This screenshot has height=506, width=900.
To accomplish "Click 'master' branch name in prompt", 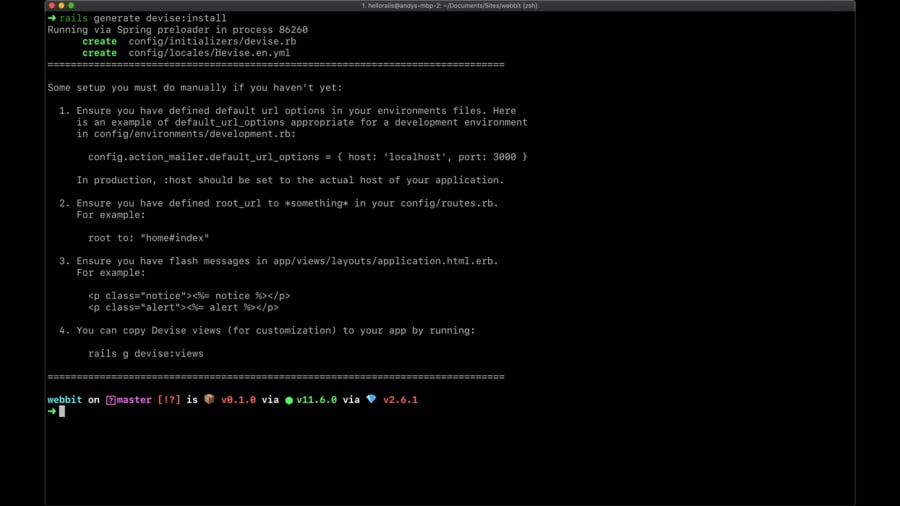I will point(134,400).
